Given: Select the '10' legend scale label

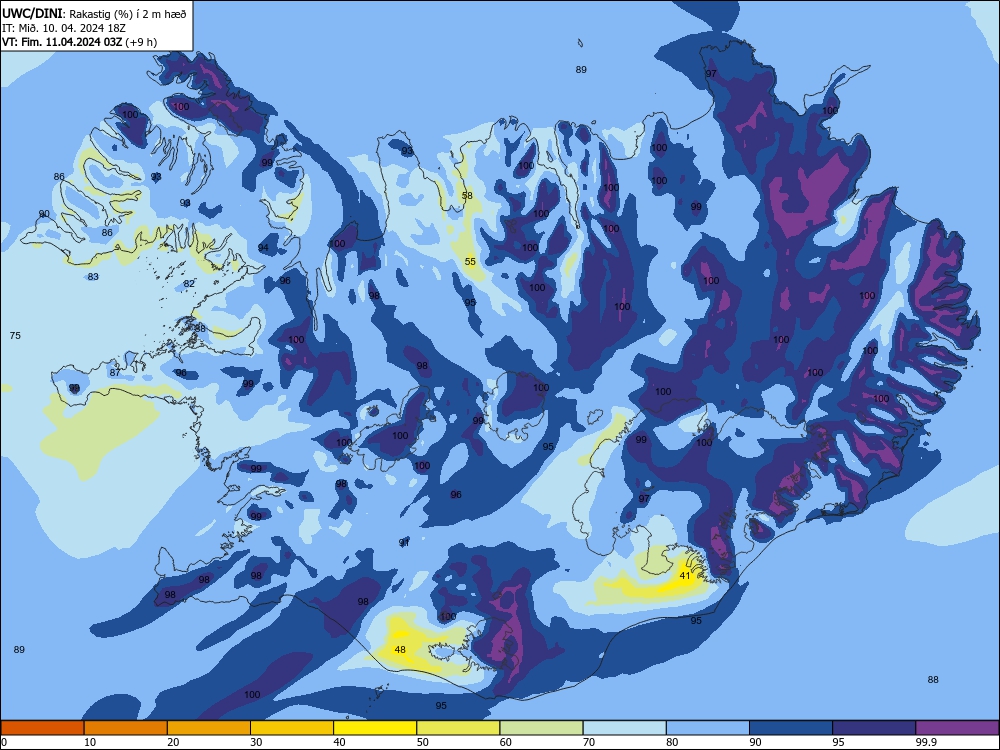Looking at the screenshot, I should [x=90, y=742].
